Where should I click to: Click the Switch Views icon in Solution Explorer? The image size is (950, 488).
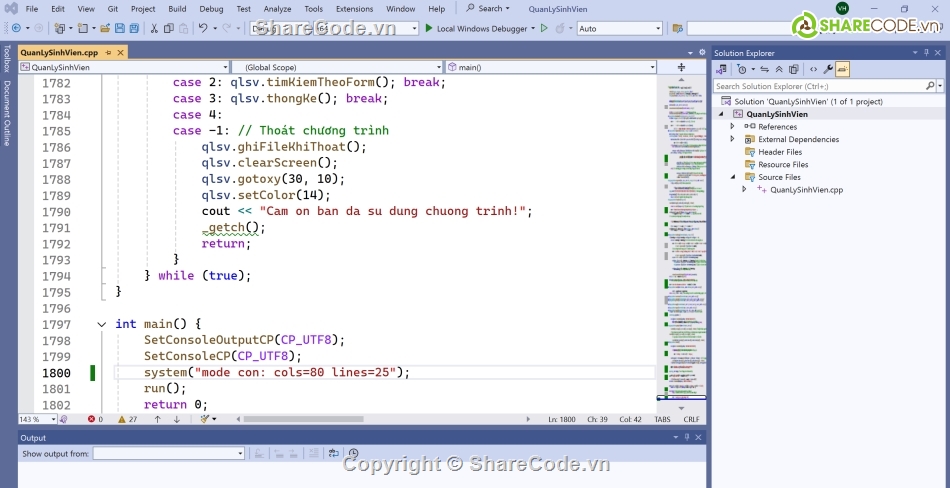click(721, 69)
